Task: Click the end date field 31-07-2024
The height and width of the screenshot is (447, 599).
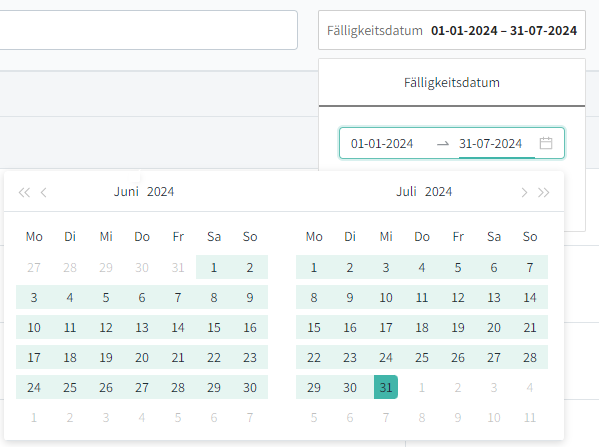Action: click(491, 144)
